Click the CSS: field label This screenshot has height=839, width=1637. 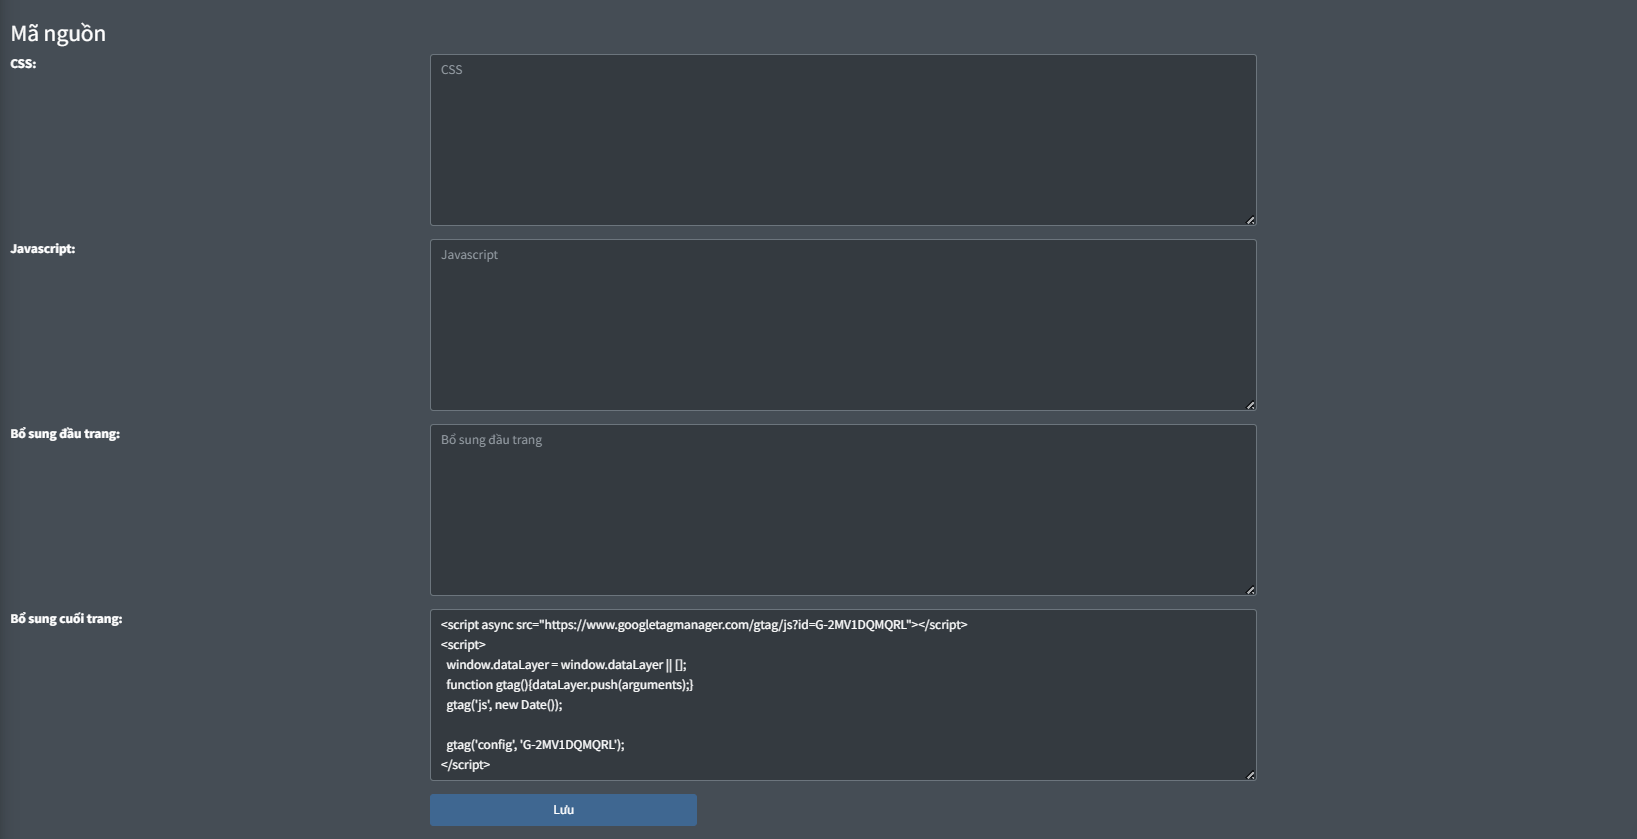point(23,63)
